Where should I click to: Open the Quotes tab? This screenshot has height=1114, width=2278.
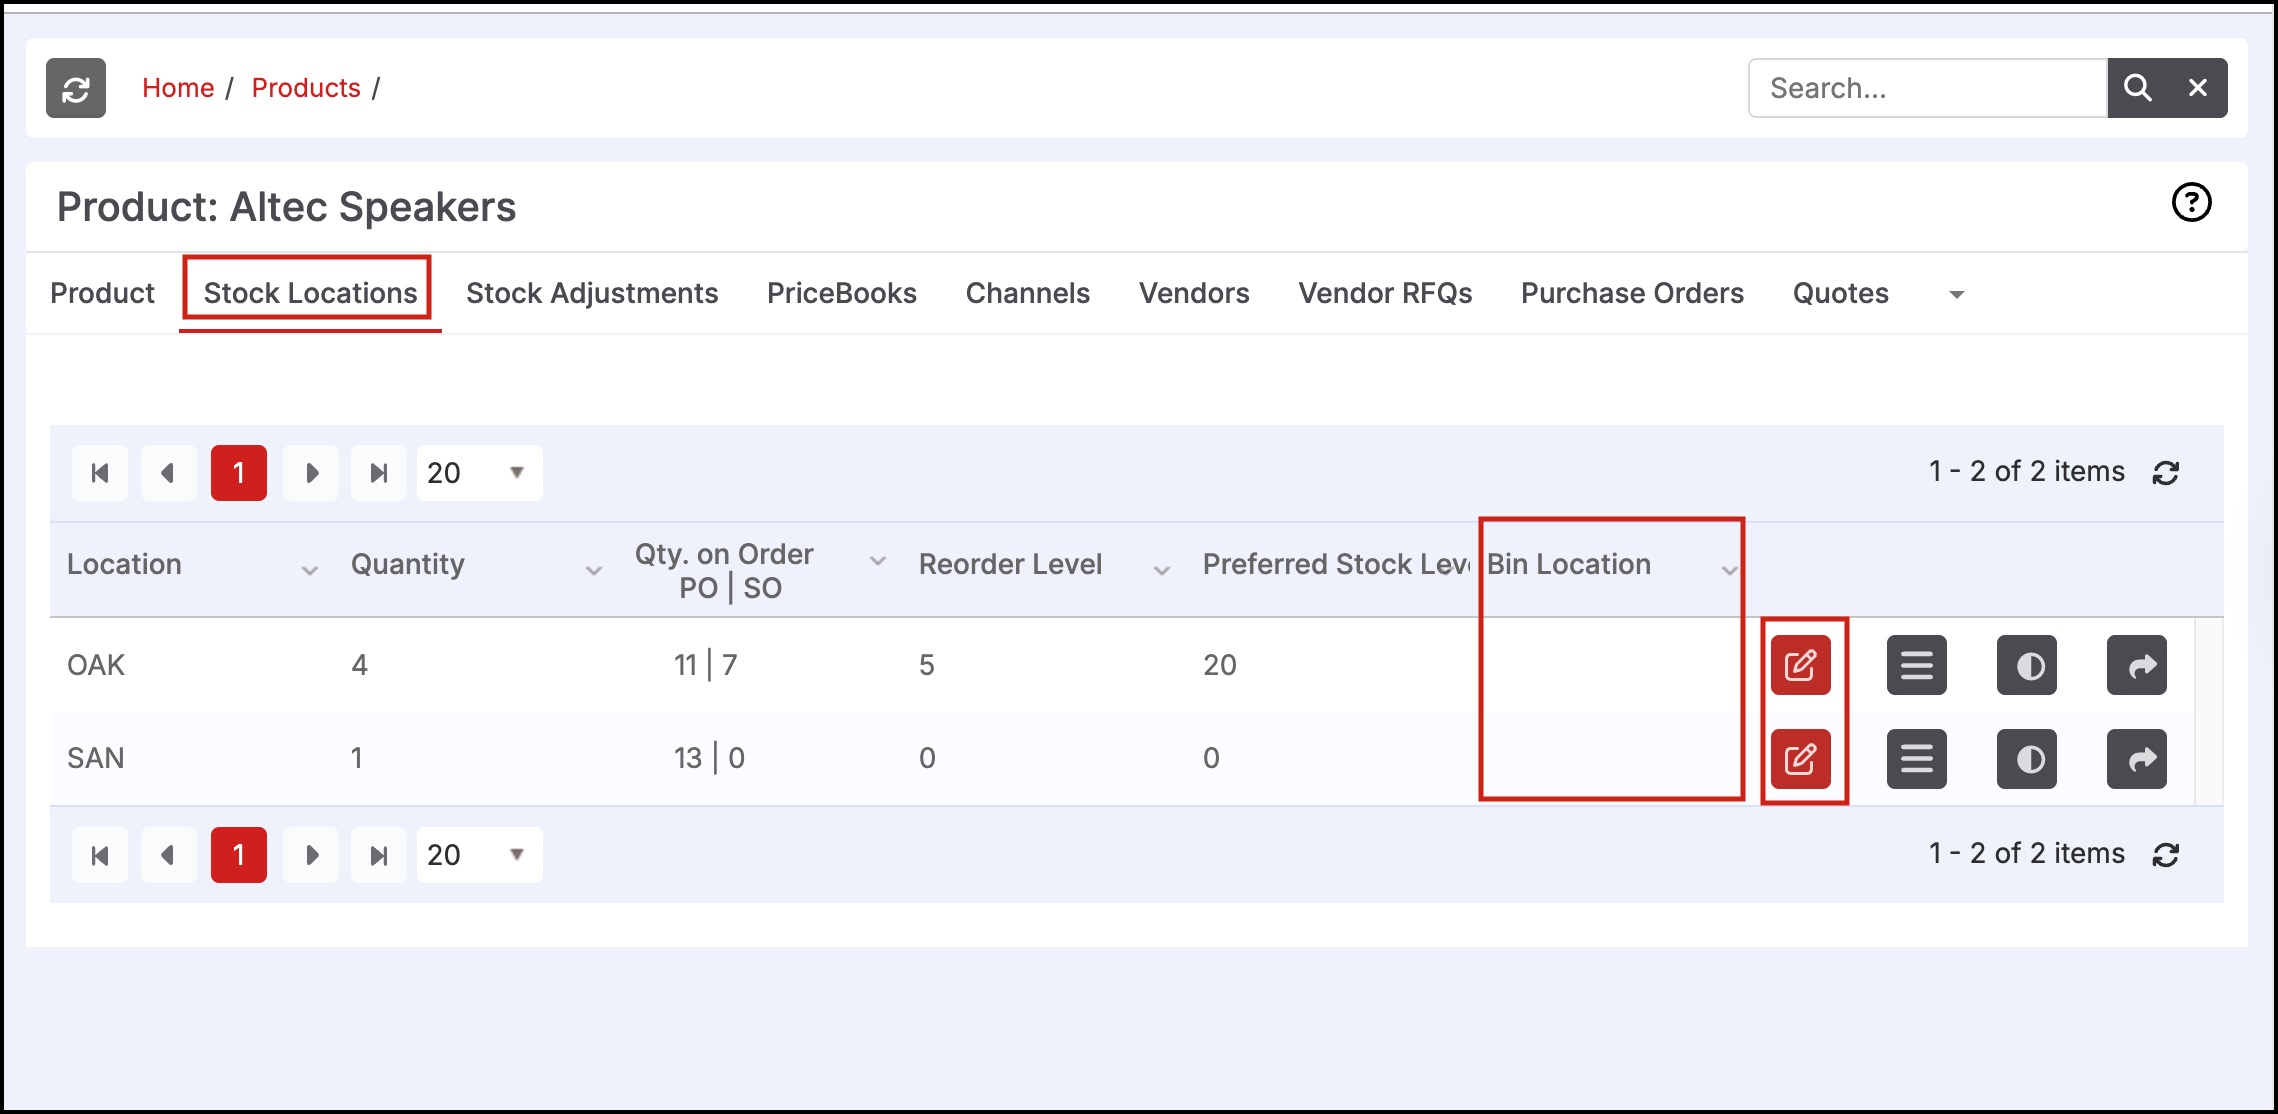point(1841,293)
